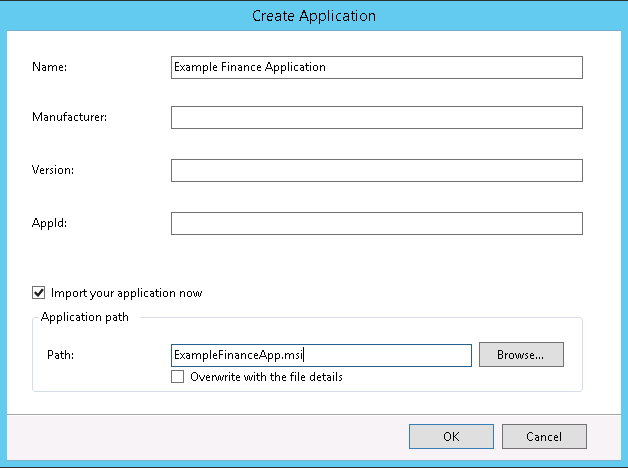Click the Name text field
628x468 pixels.
click(x=376, y=67)
